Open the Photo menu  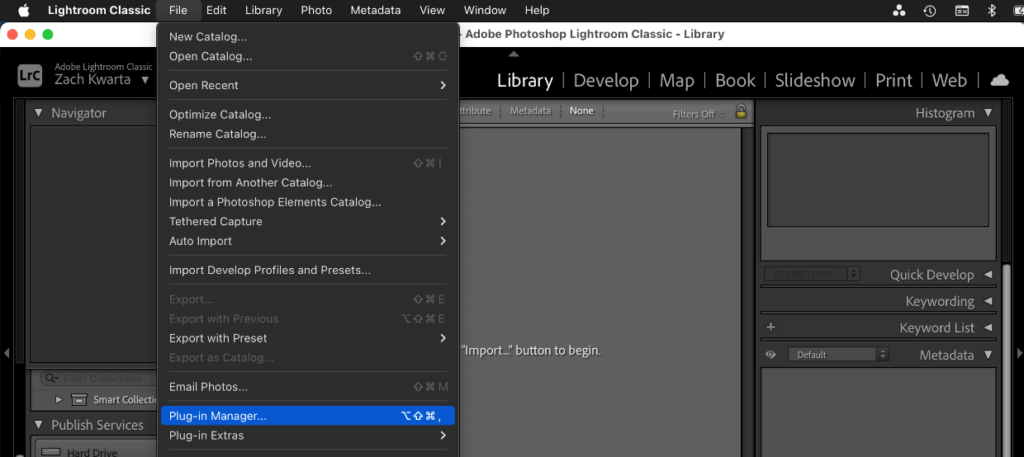pos(316,10)
